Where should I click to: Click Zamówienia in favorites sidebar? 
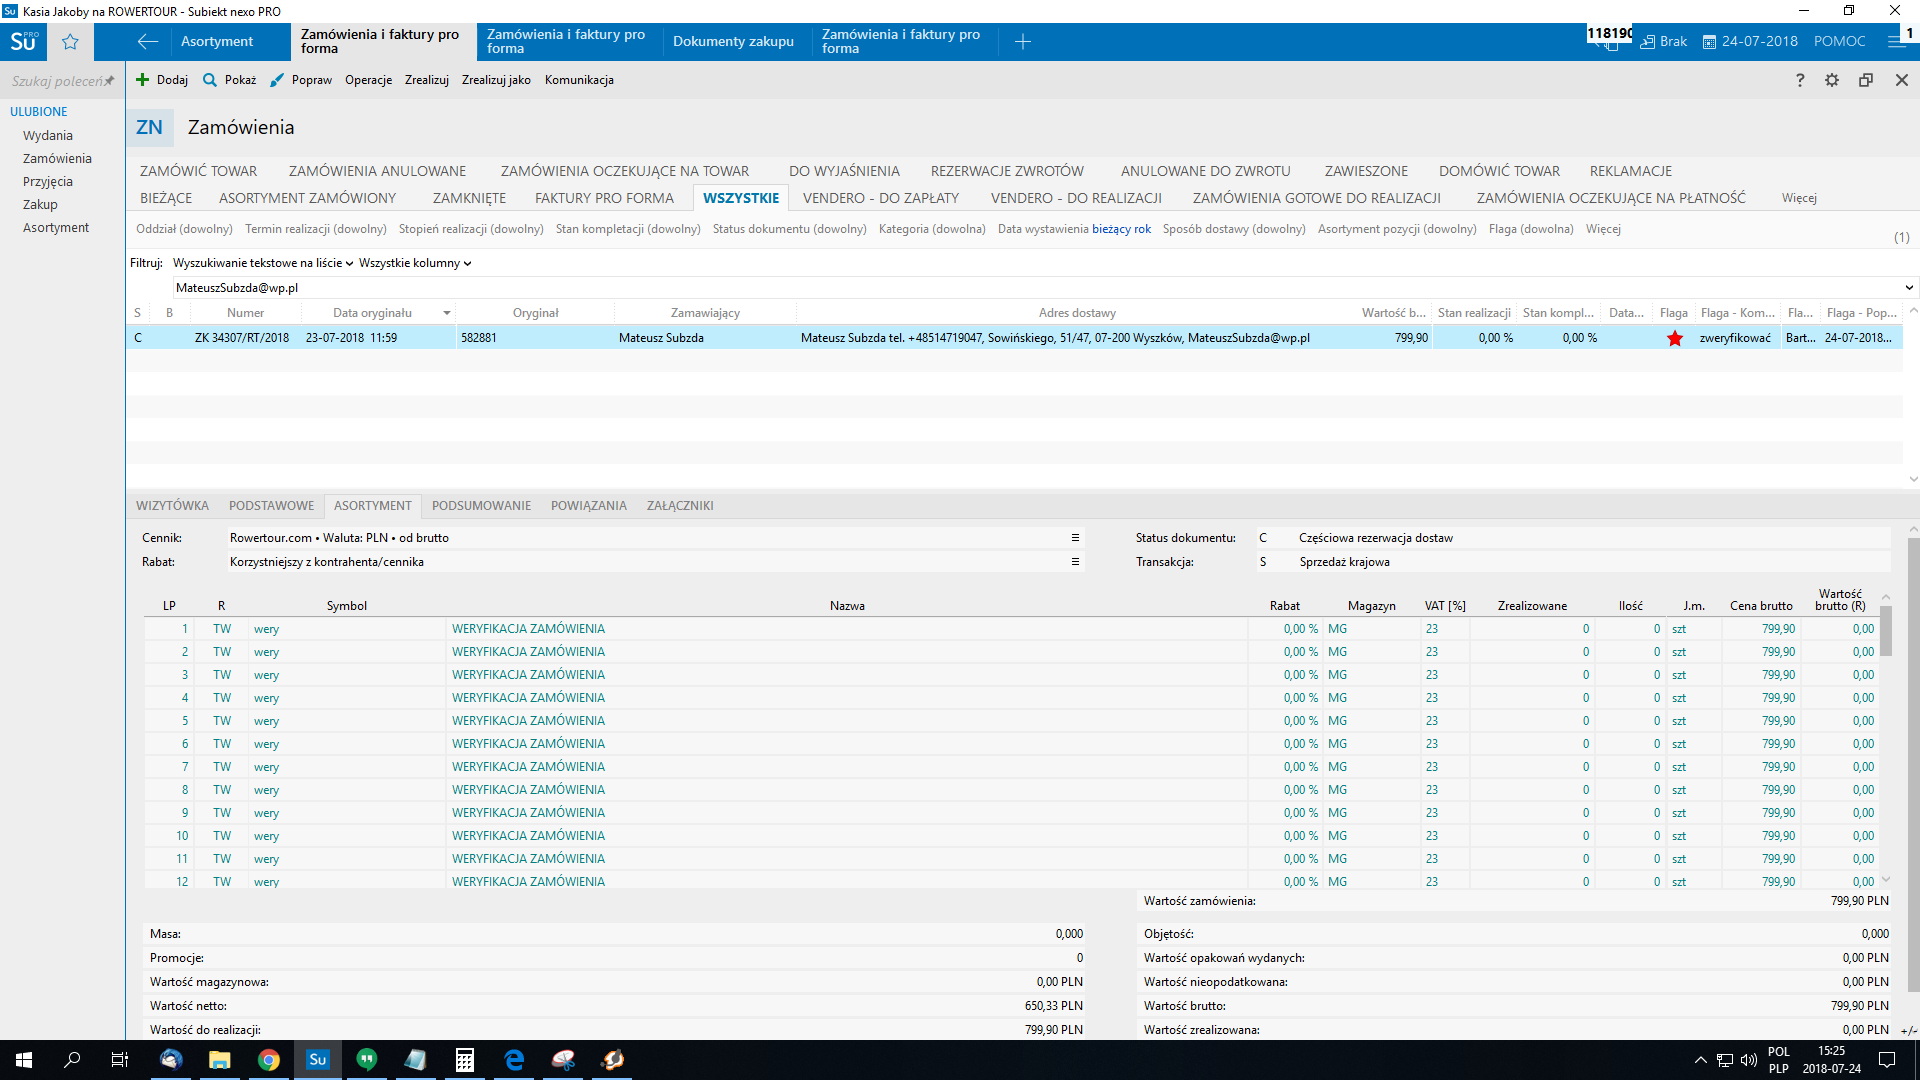pyautogui.click(x=57, y=159)
